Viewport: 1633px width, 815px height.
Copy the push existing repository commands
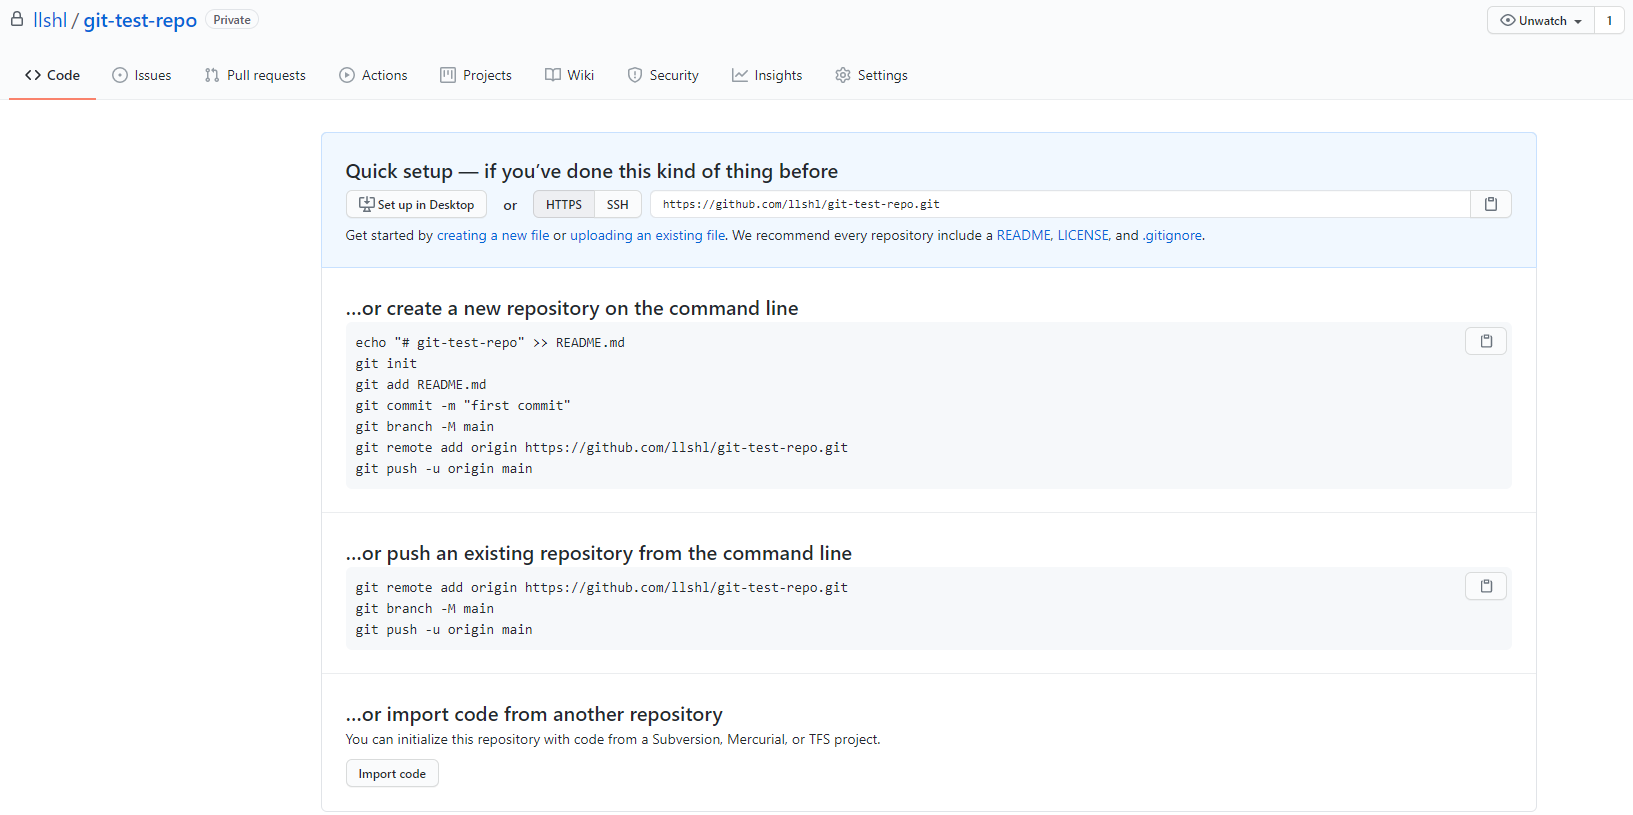pos(1486,586)
